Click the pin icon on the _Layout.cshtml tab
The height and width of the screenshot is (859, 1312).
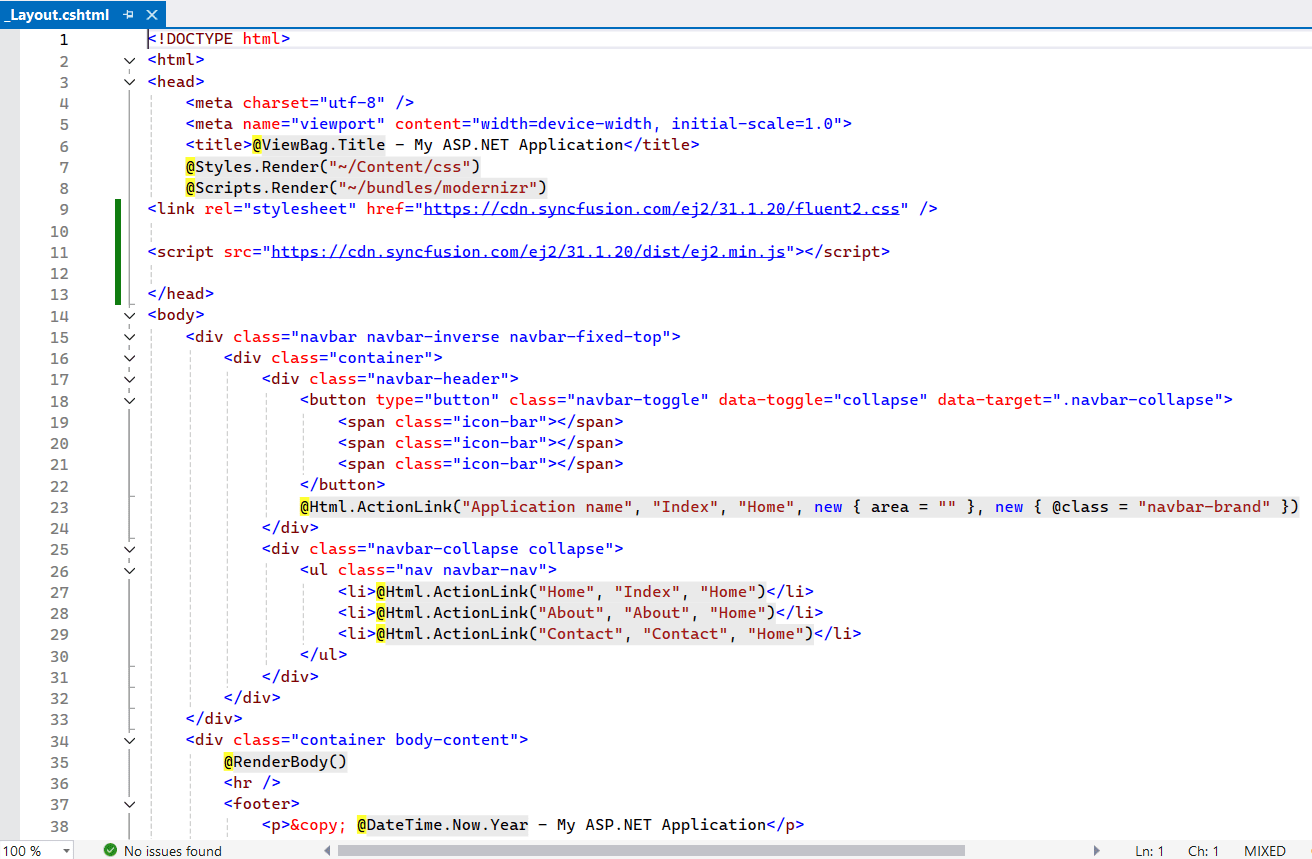tap(129, 15)
